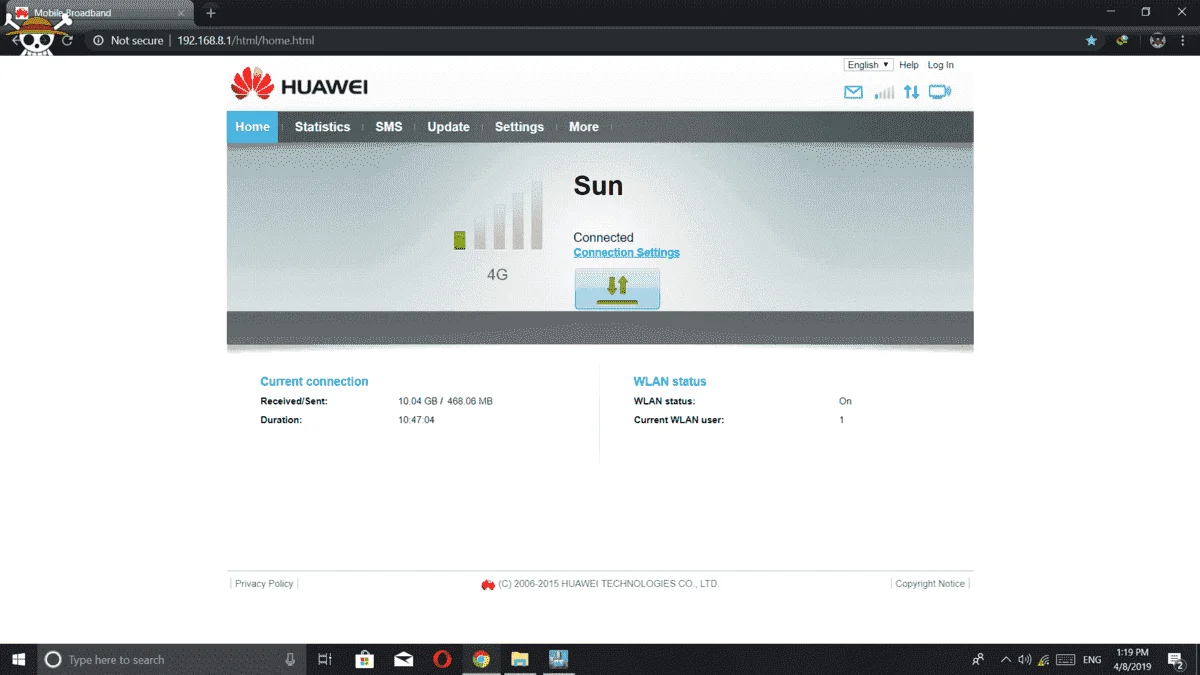Click the green SIM card icon
1200x675 pixels.
(460, 240)
